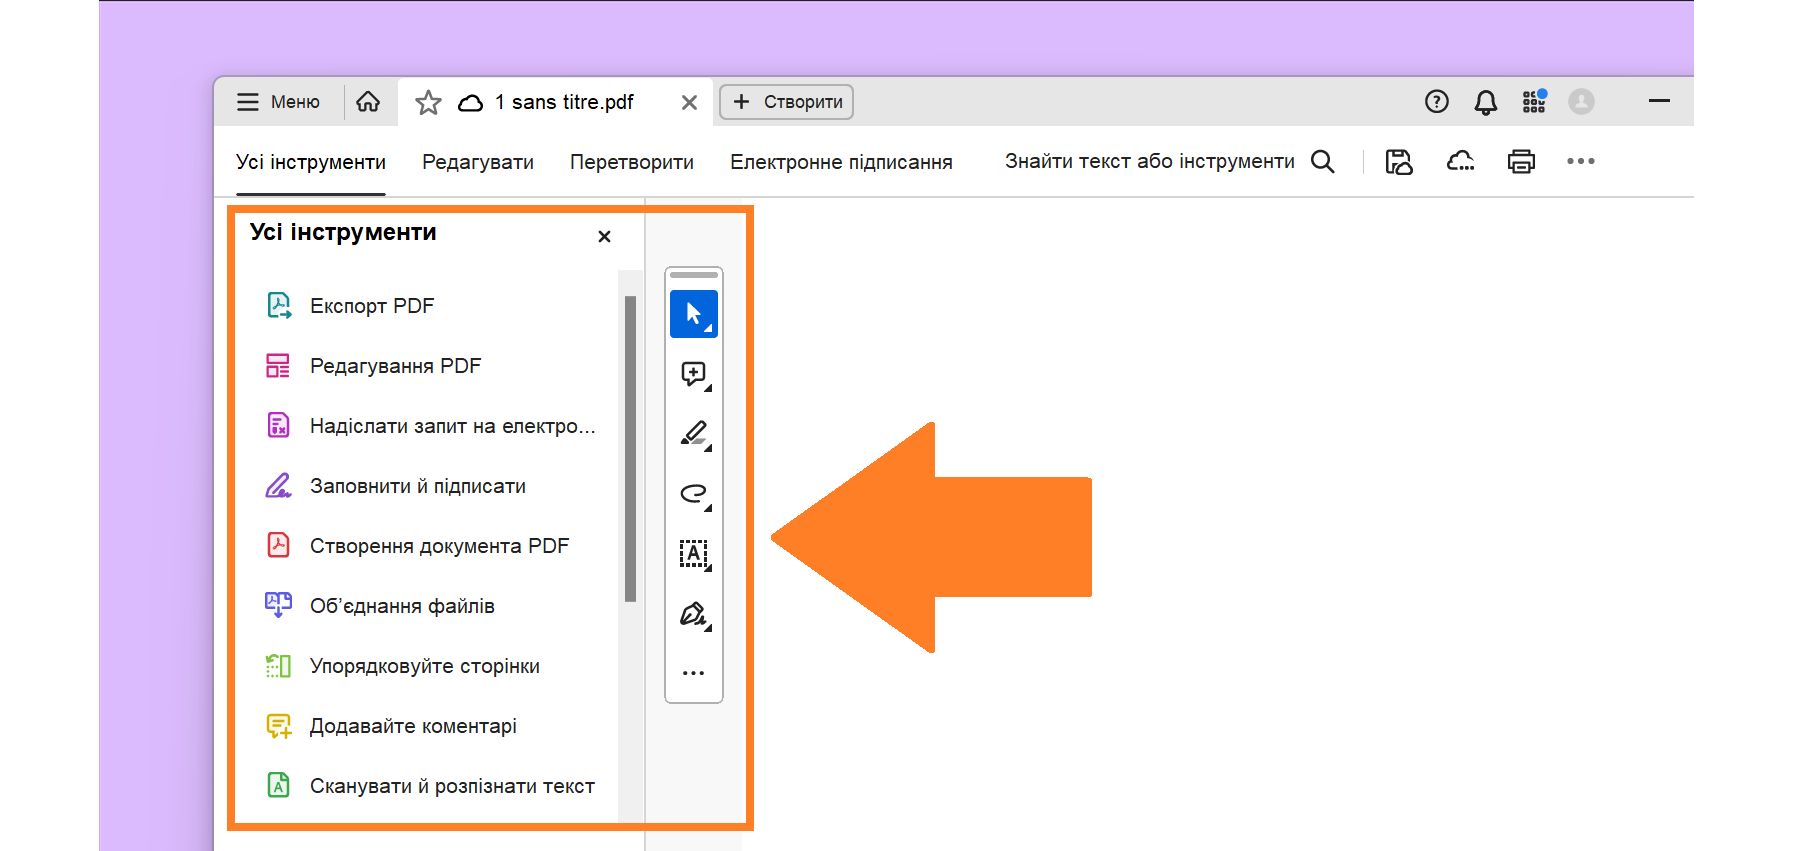Open the Help question mark icon
The width and height of the screenshot is (1793, 851).
tap(1437, 102)
